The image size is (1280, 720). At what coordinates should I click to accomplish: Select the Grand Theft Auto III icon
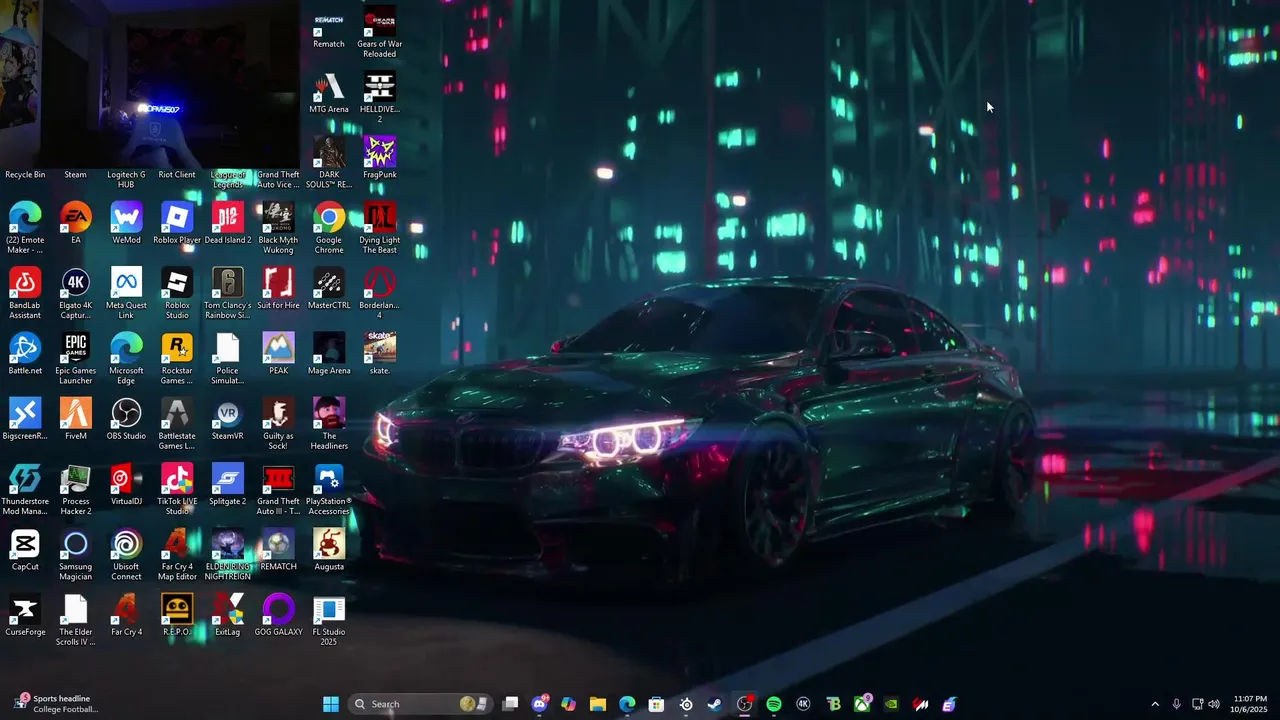click(278, 489)
